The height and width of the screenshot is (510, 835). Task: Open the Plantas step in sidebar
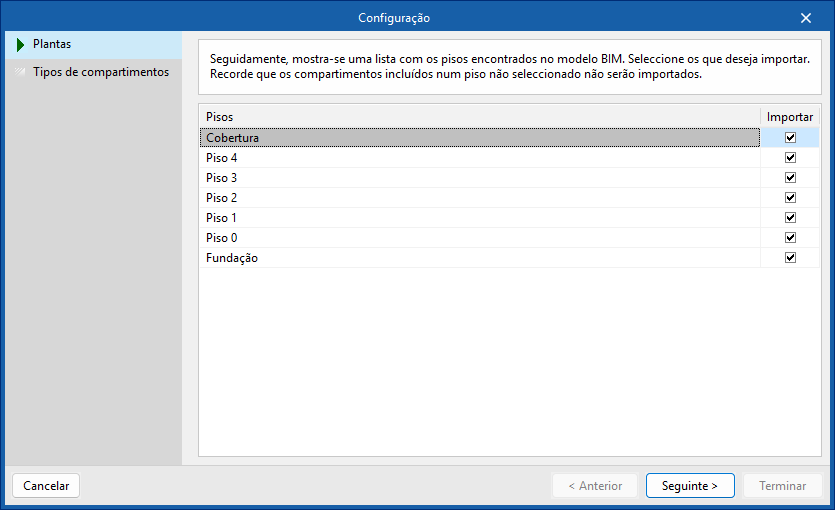(x=52, y=45)
